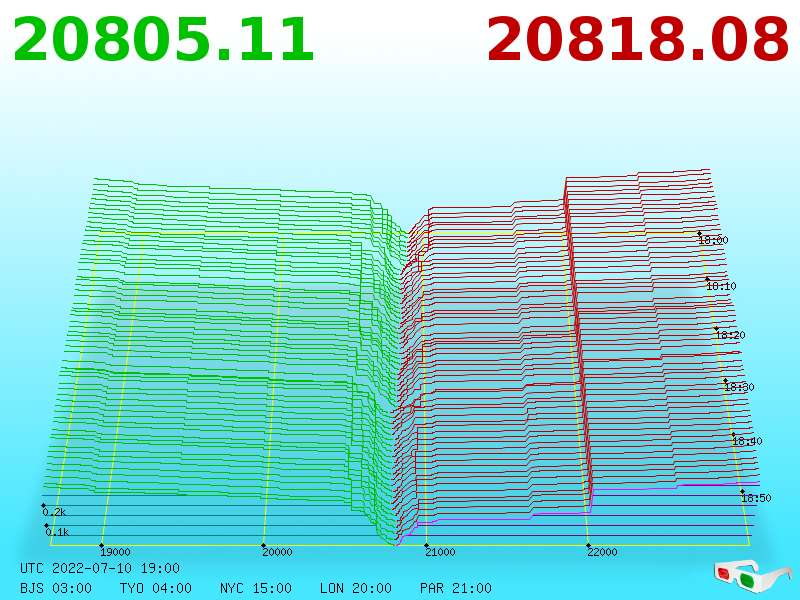
Task: Click the red ask price 20818.08
Action: (638, 40)
